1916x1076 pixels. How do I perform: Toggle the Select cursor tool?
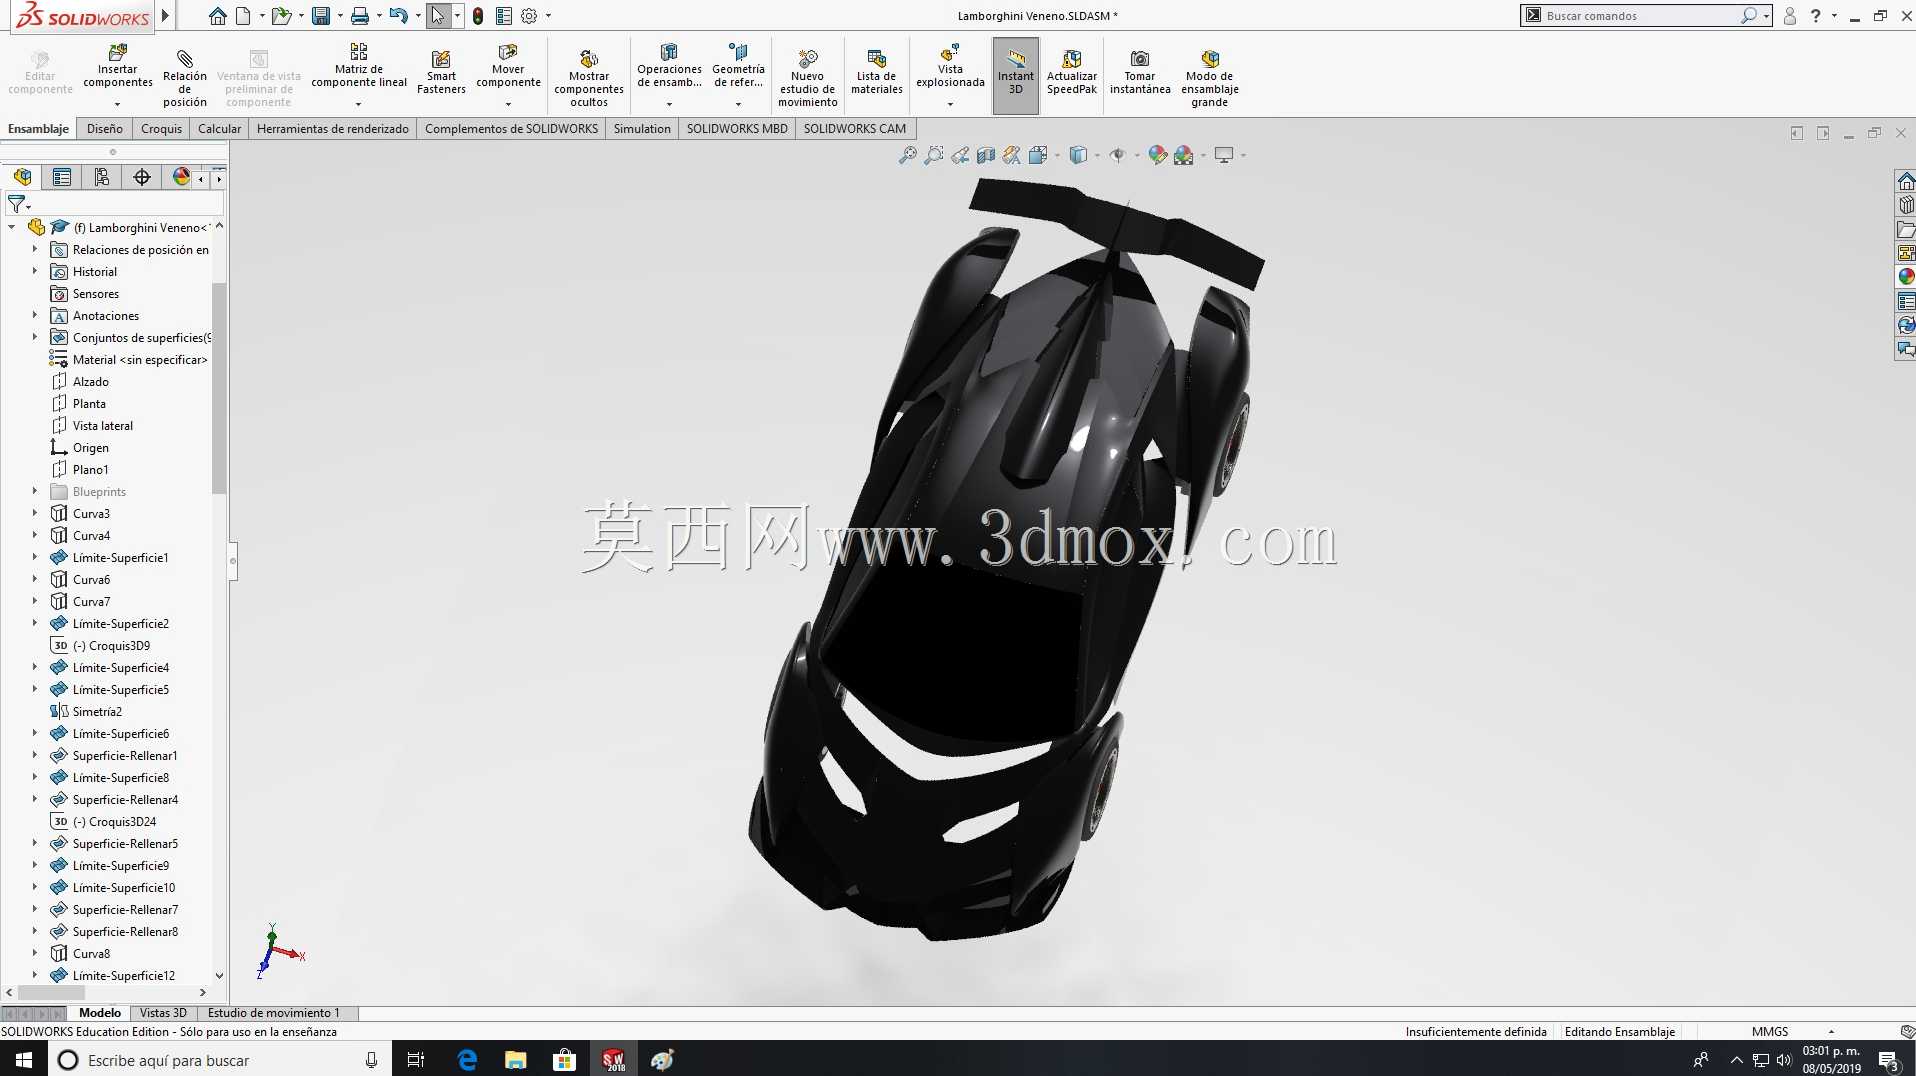pyautogui.click(x=437, y=16)
